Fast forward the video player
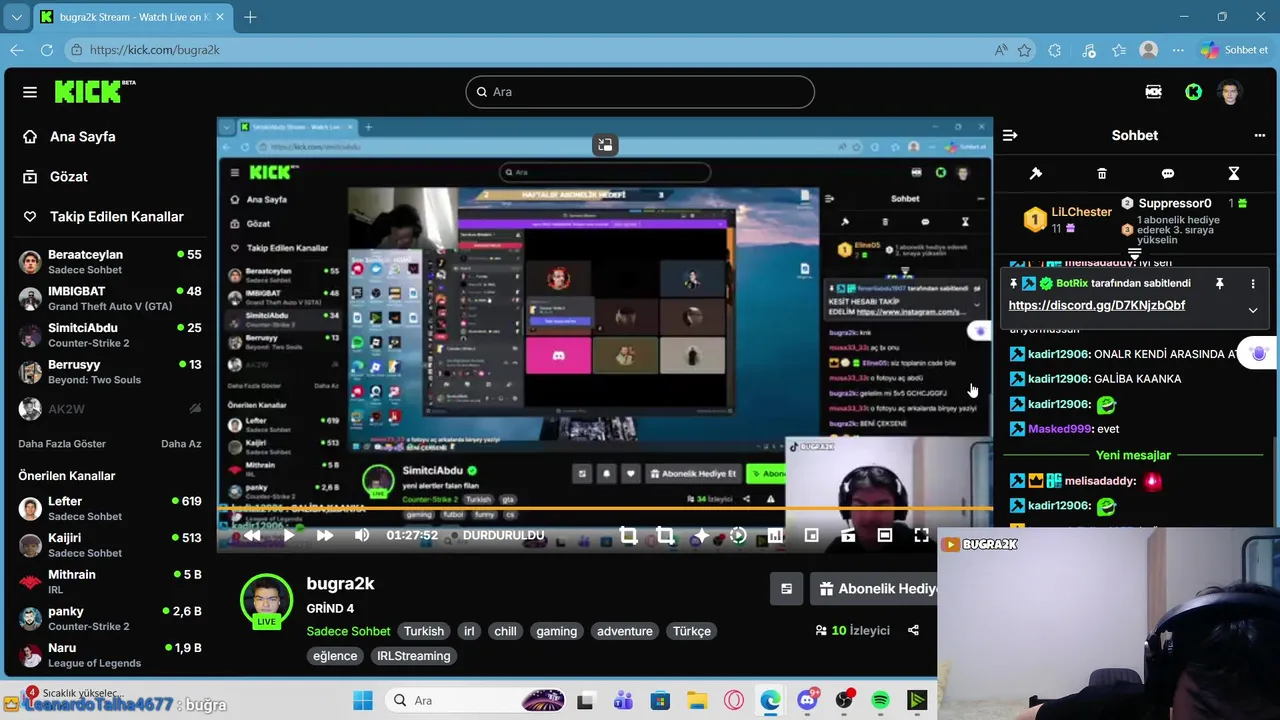 (x=325, y=536)
